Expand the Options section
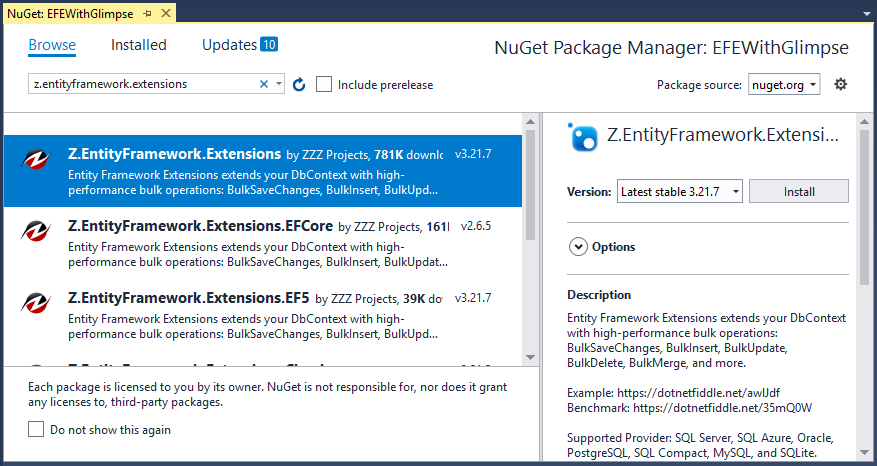The width and height of the screenshot is (877, 466). 578,247
